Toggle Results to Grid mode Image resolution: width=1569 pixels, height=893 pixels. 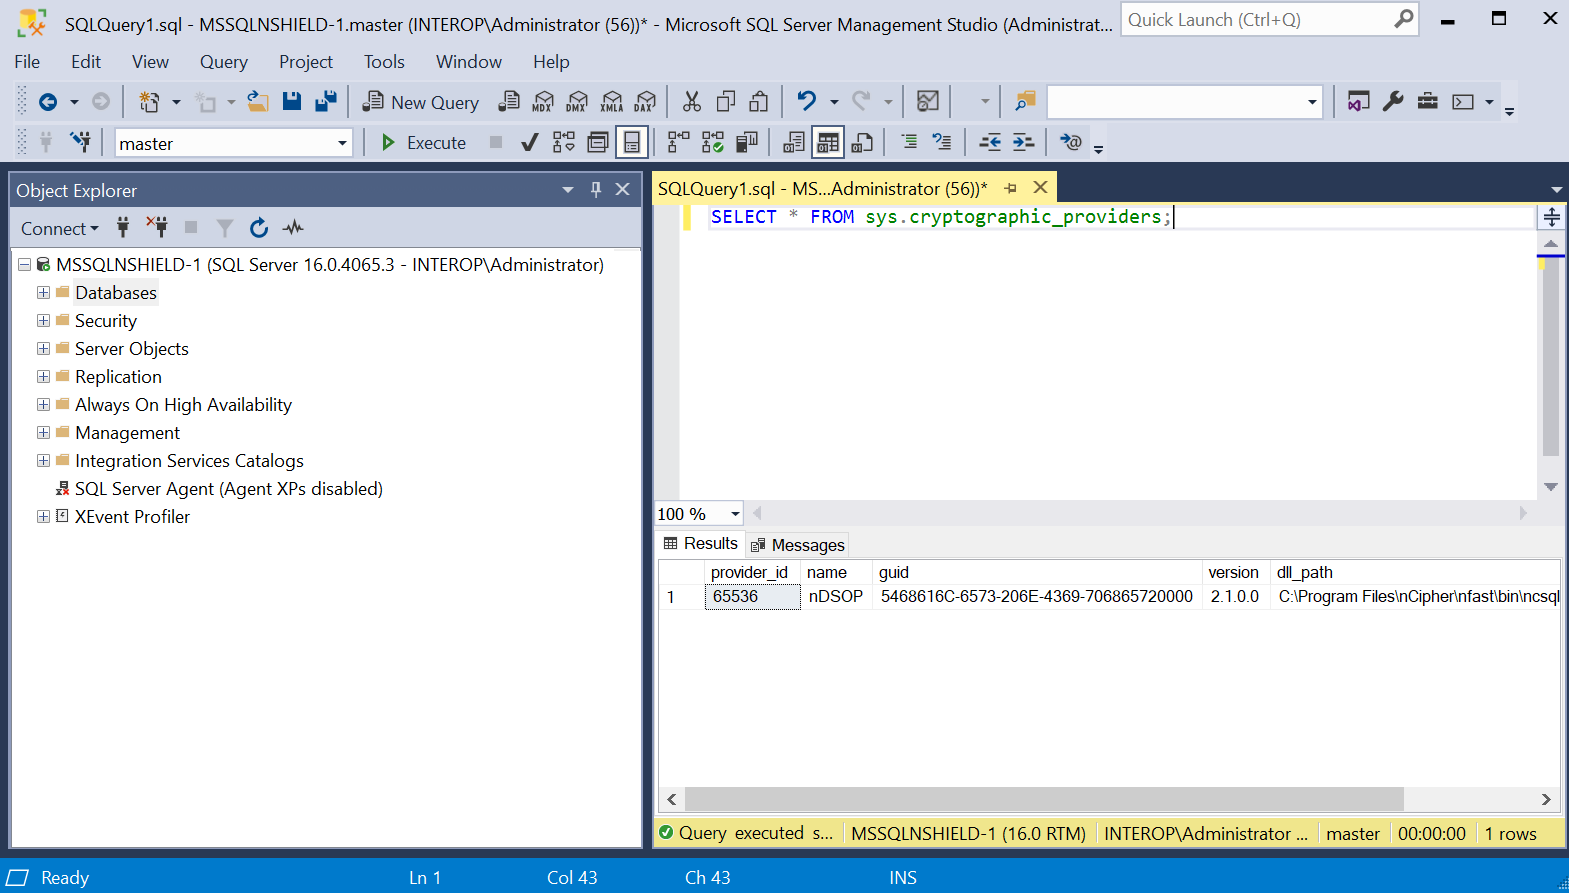click(x=828, y=142)
